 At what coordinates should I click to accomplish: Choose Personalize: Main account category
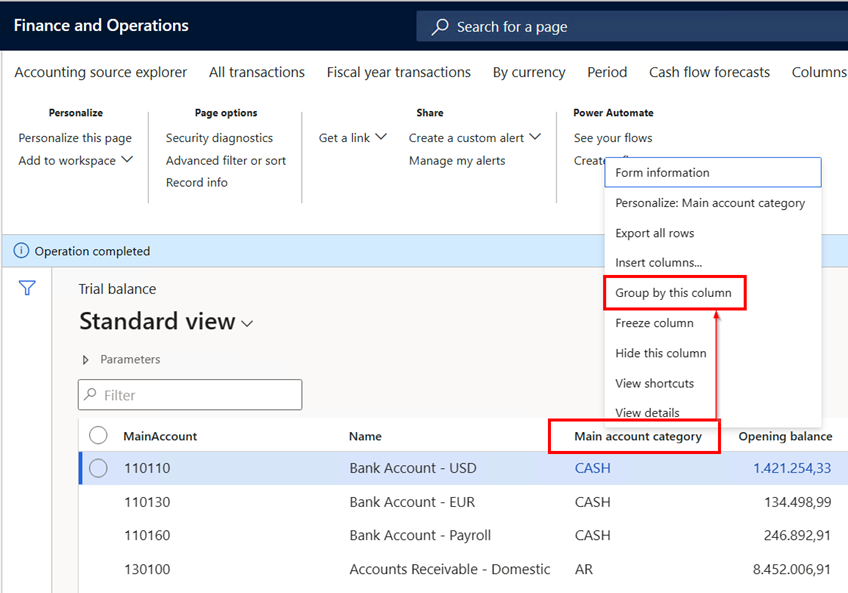click(713, 203)
